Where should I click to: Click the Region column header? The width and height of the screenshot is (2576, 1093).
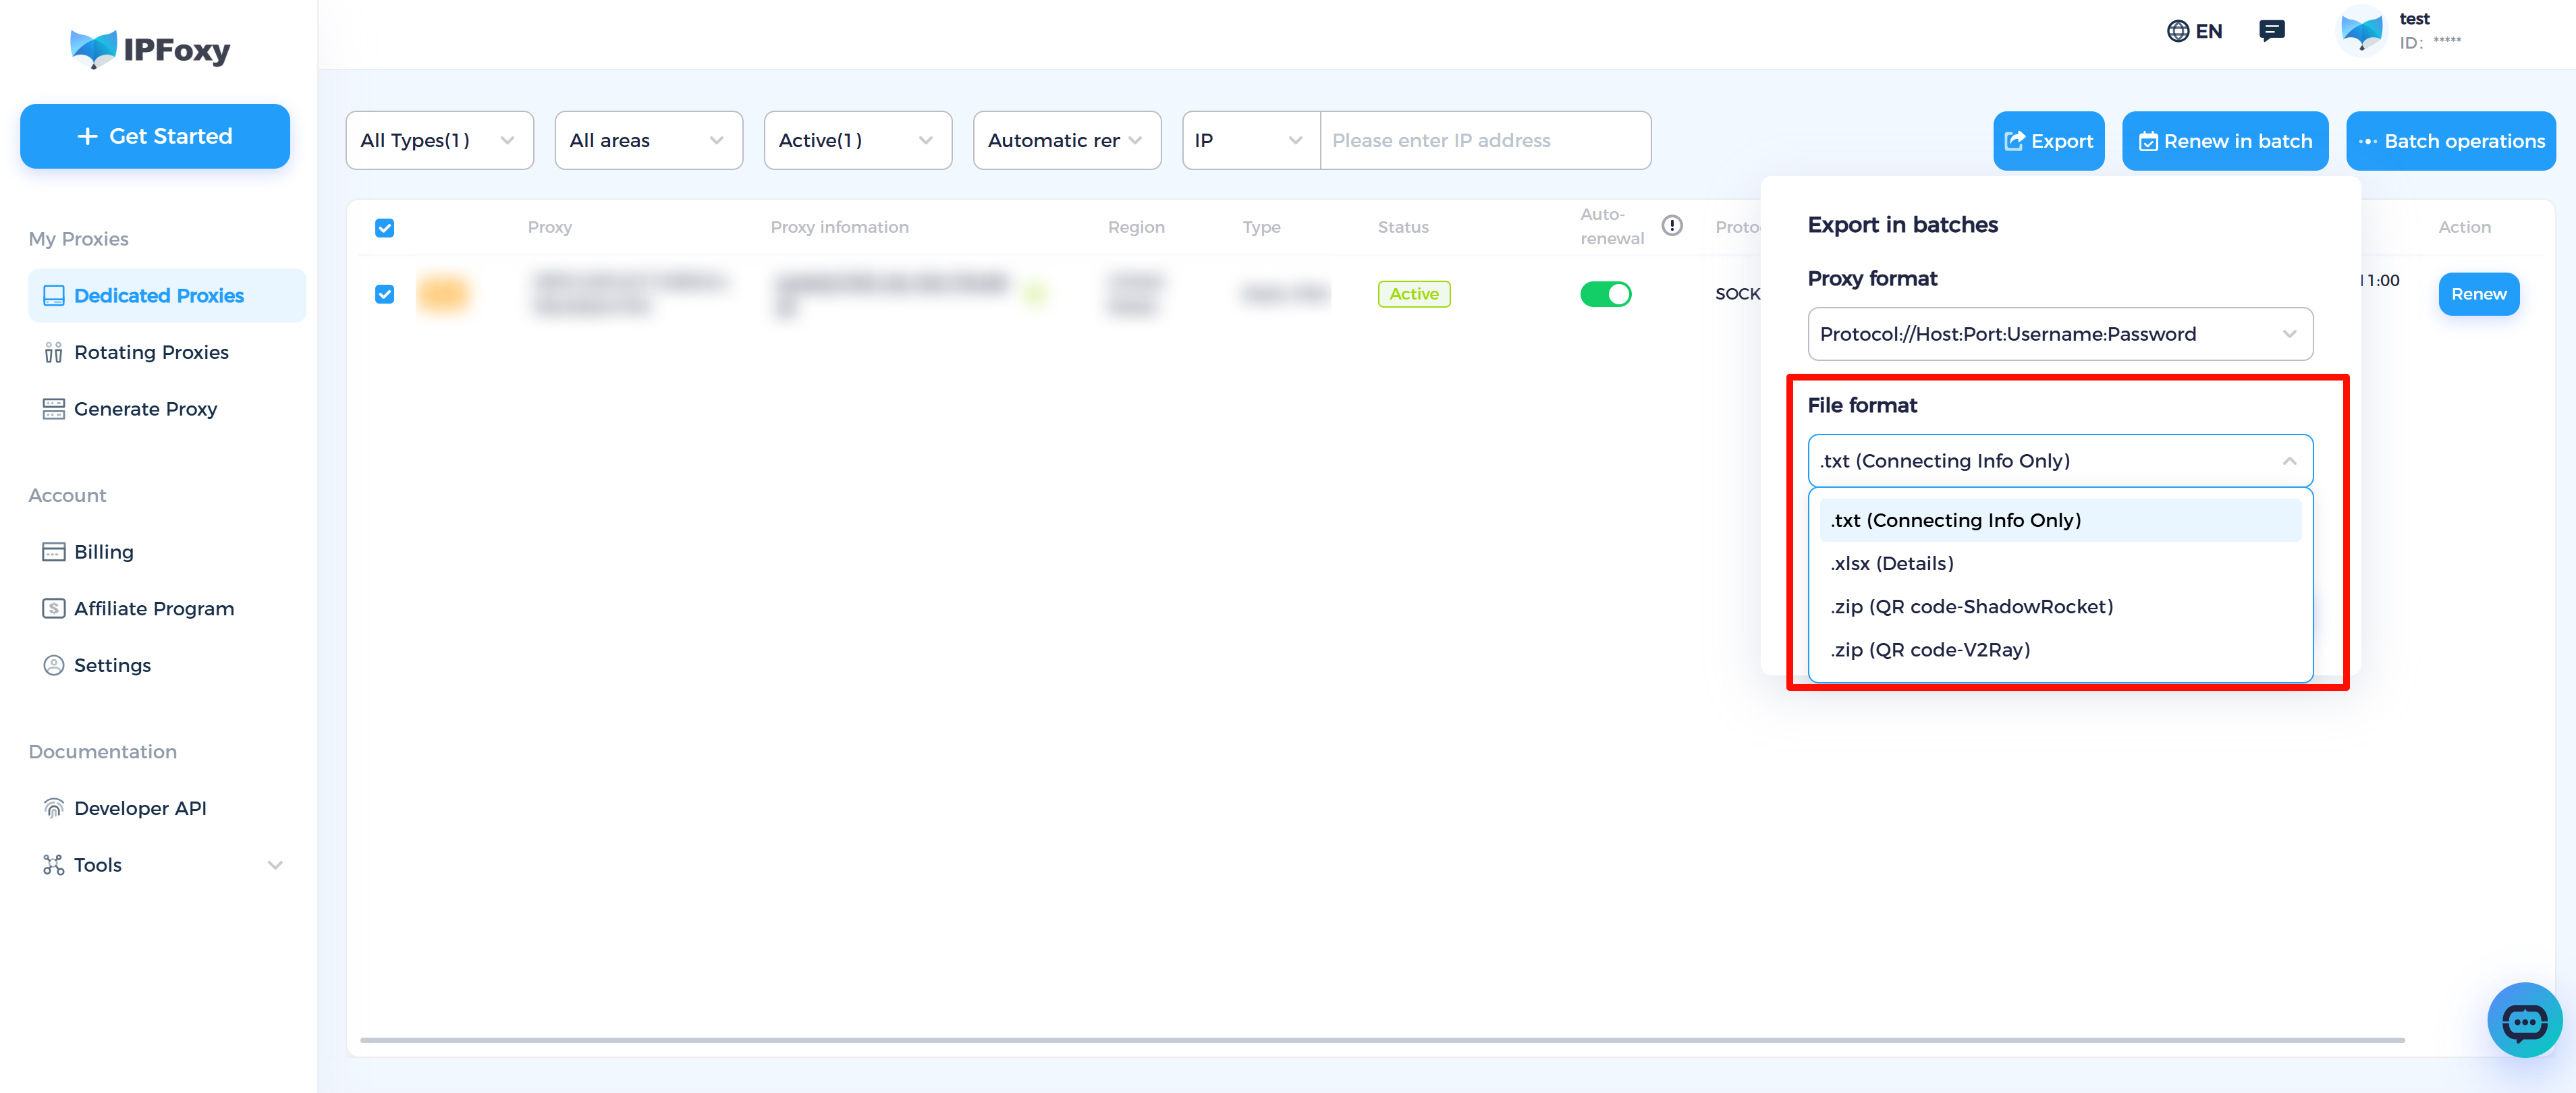click(1135, 227)
